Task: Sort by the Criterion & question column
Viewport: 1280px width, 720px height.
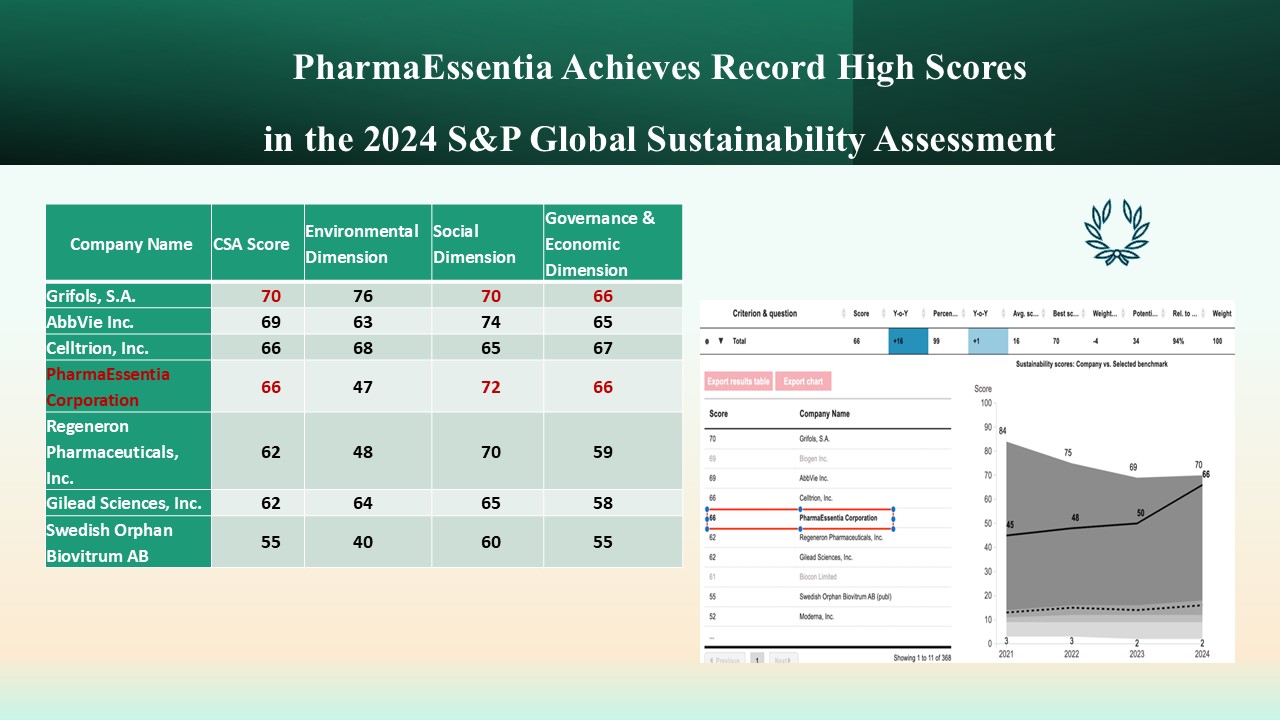Action: (765, 313)
